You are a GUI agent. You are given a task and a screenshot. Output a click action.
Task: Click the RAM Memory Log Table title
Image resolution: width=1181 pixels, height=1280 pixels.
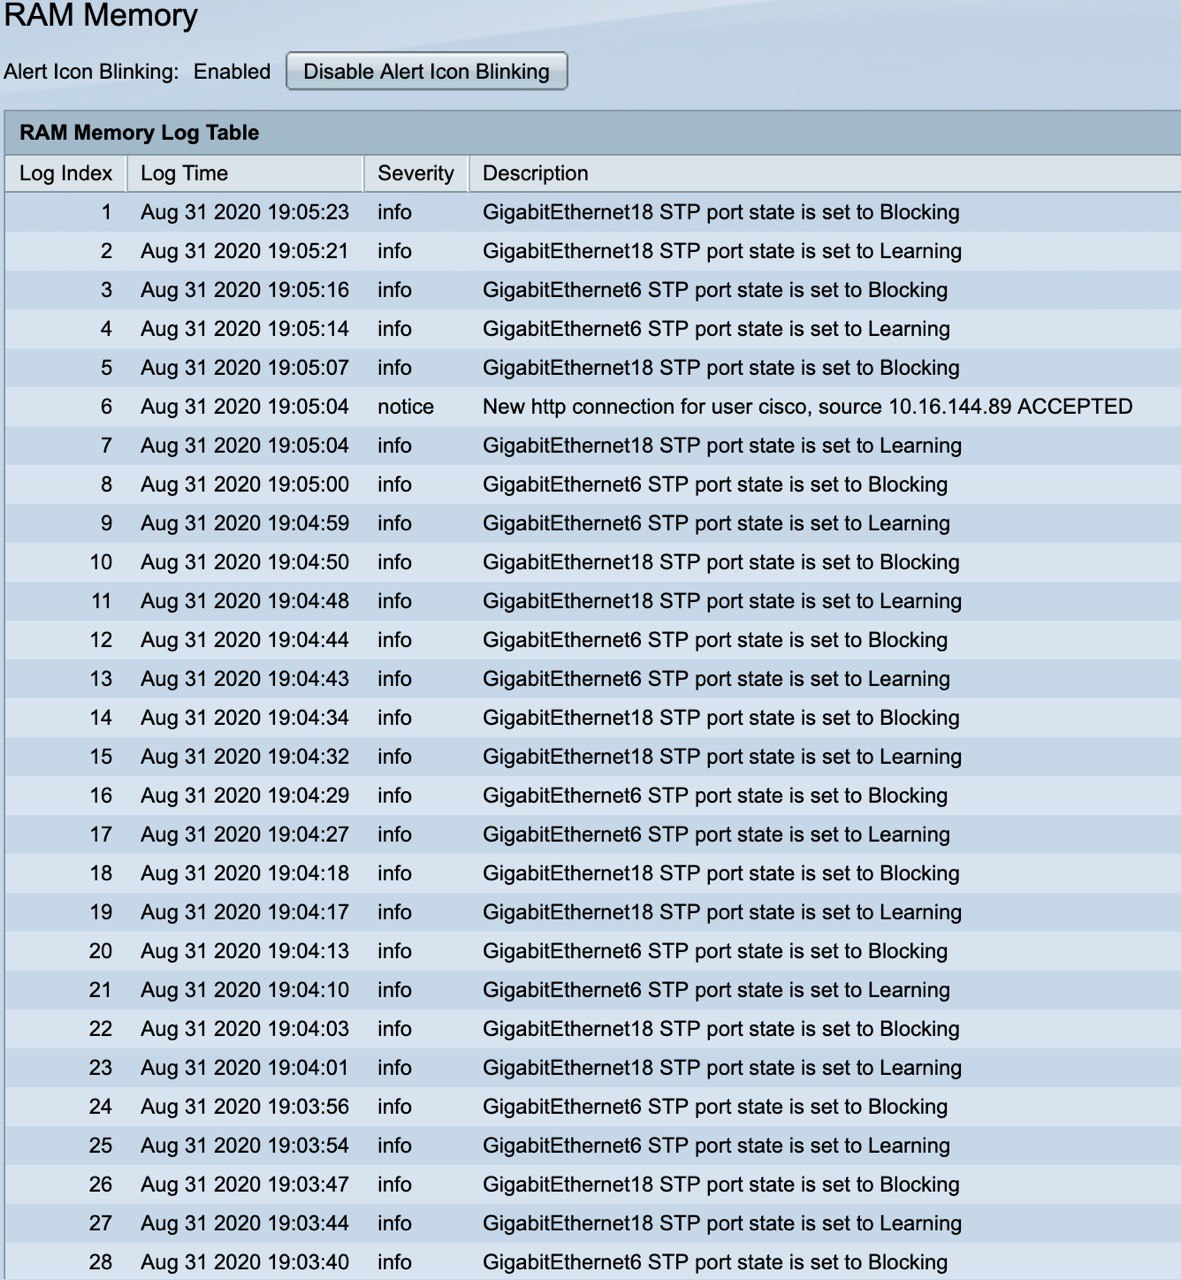139,132
